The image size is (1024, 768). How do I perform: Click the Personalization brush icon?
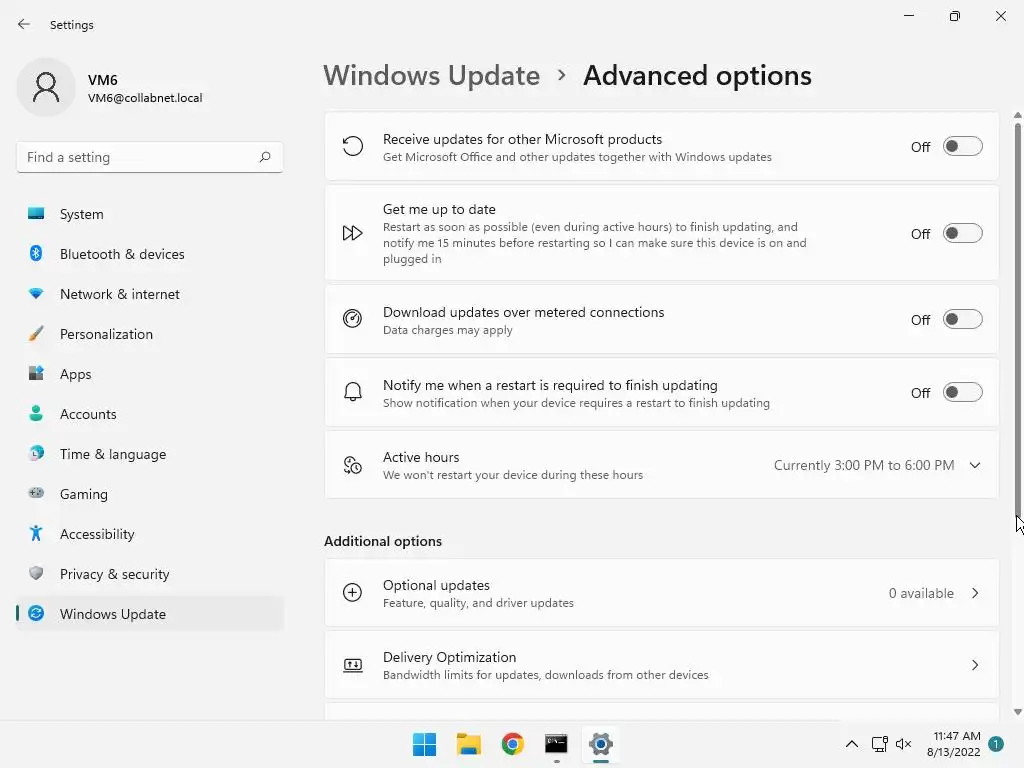pos(36,334)
